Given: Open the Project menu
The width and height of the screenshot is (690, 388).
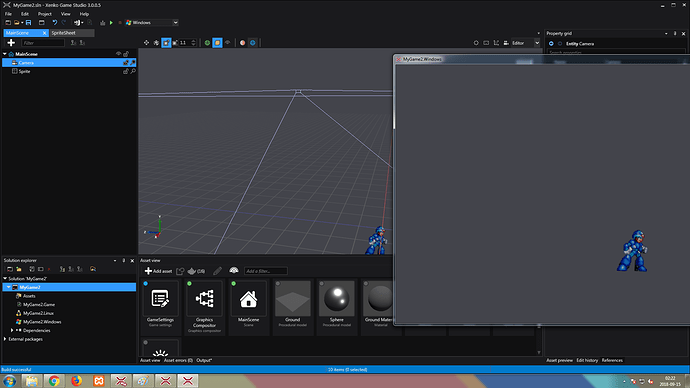Looking at the screenshot, I should [x=45, y=14].
